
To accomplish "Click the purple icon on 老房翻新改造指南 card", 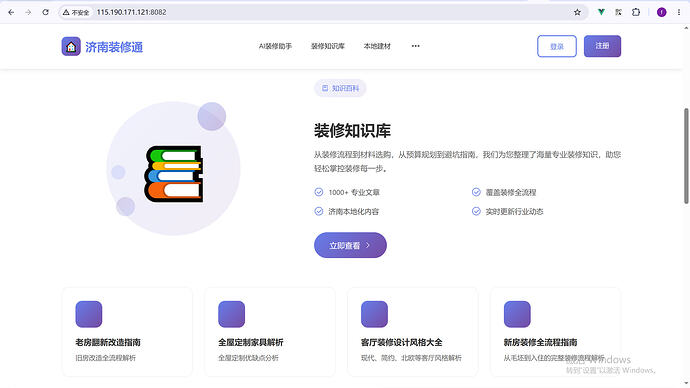I will click(88, 314).
